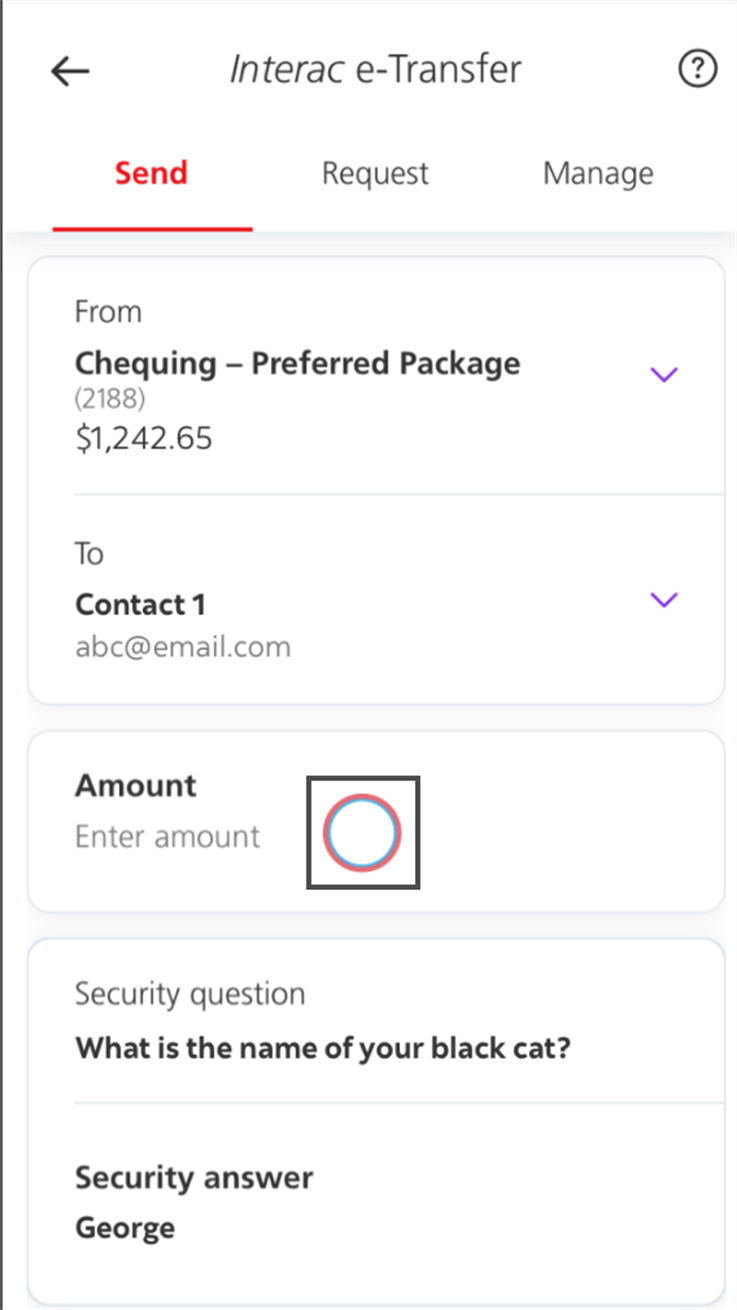
Task: Open the Request tab
Action: click(x=375, y=173)
